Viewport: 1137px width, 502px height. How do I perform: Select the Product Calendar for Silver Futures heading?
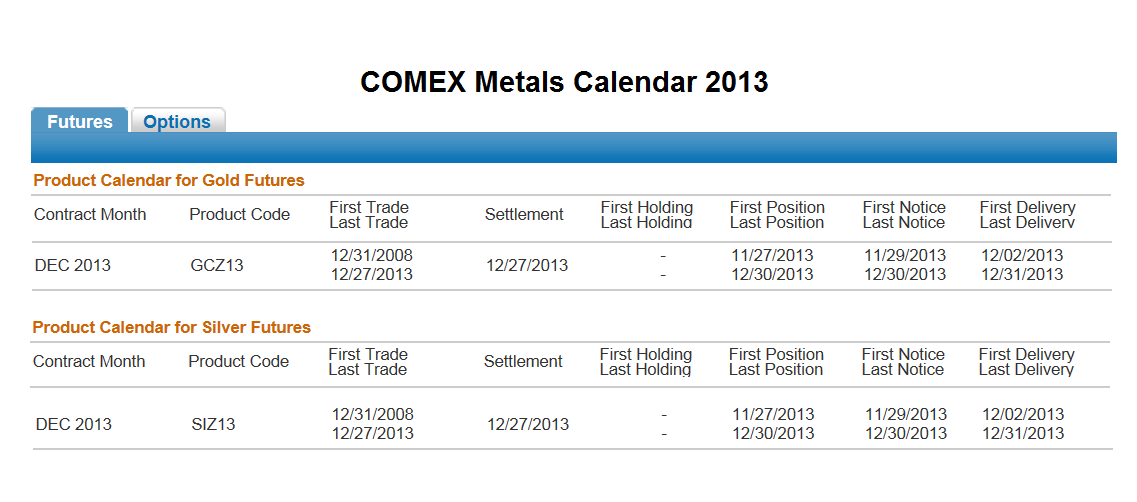(172, 327)
